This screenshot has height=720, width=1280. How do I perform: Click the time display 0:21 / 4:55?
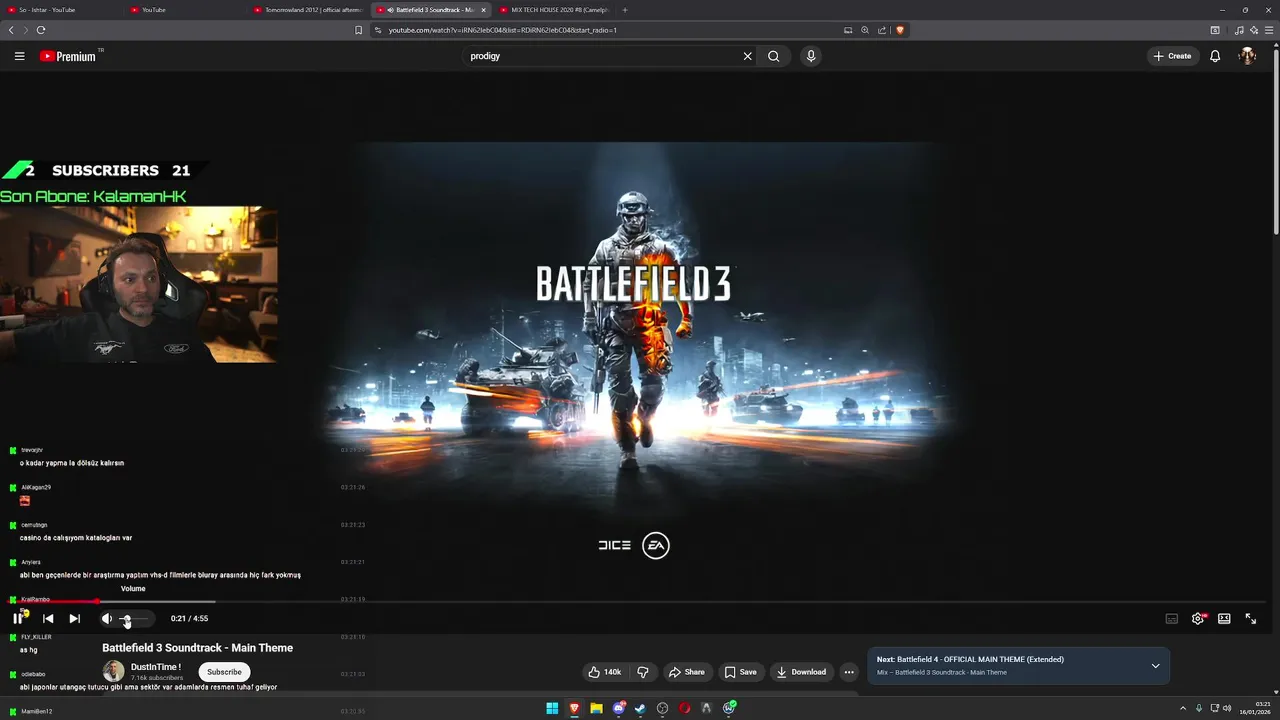189,619
